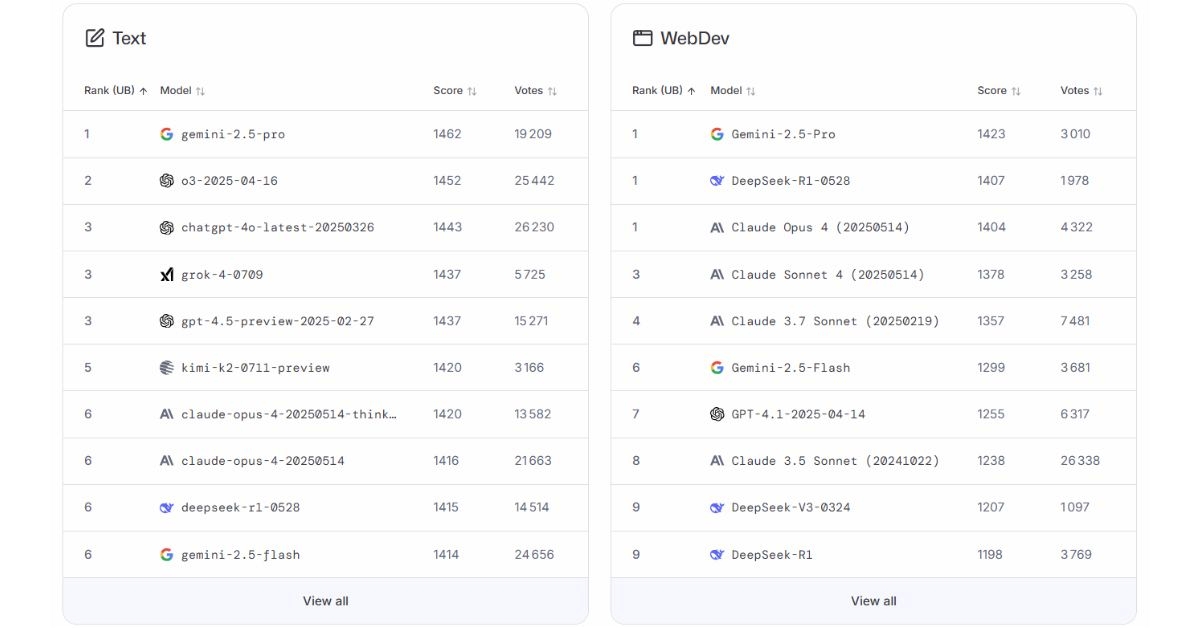The image size is (1200, 628).
Task: Select the GPT-4.1-2025-04-14 model name
Action: click(x=798, y=414)
